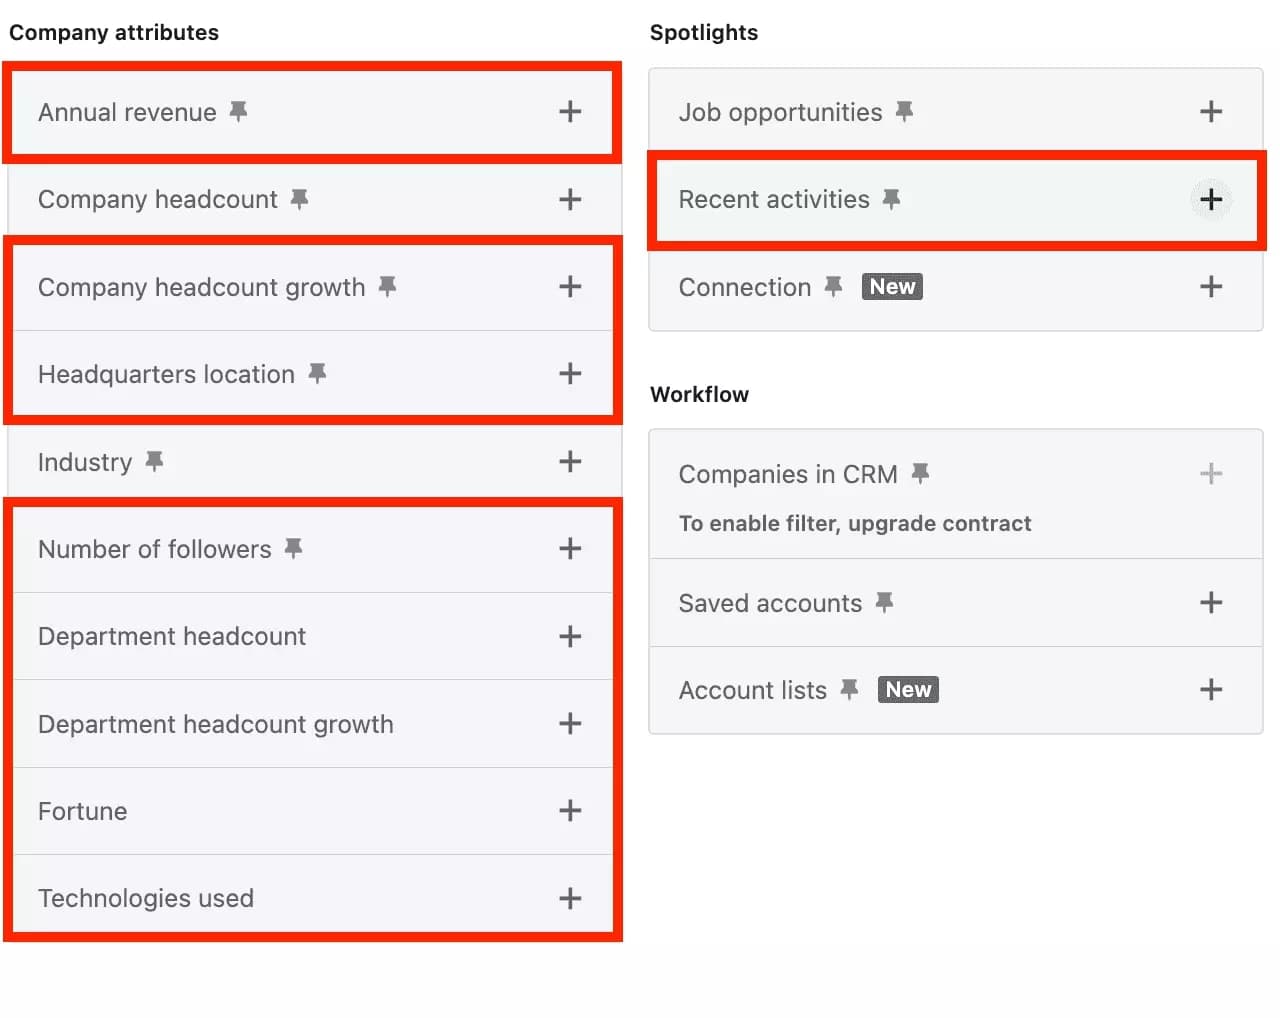This screenshot has height=1018, width=1280.
Task: Add the Recent activities filter
Action: tap(1210, 199)
